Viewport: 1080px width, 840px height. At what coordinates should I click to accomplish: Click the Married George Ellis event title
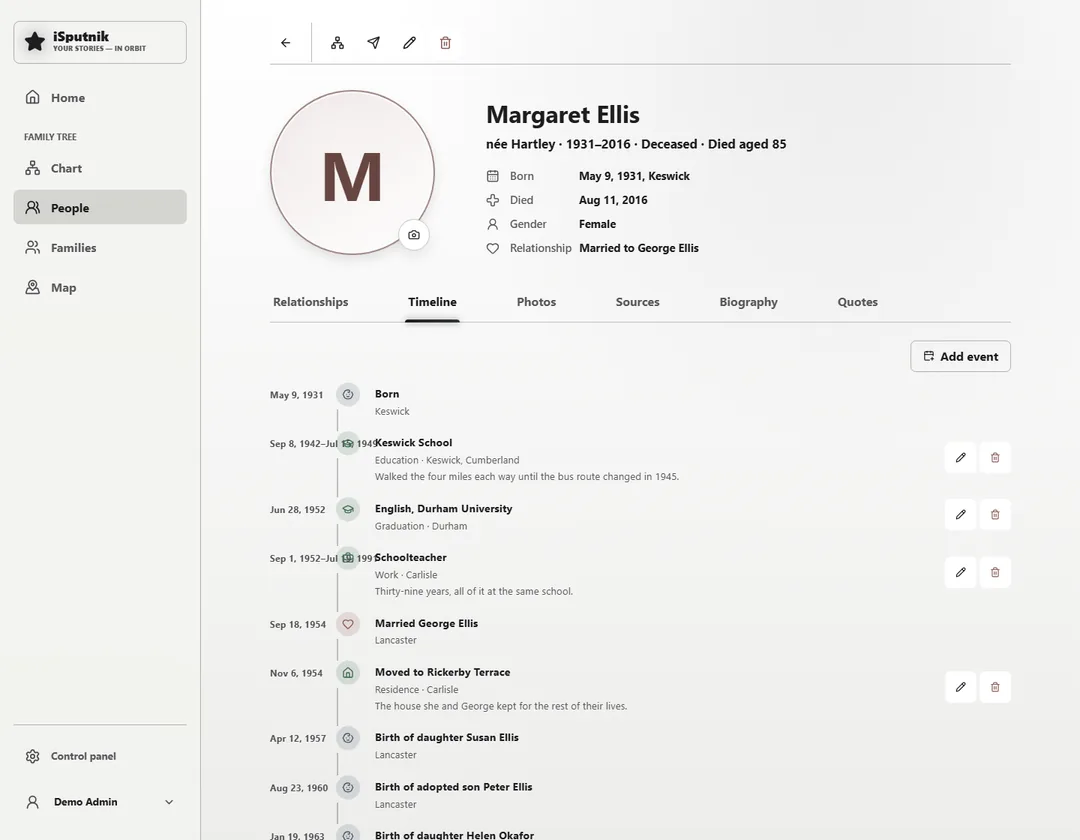pos(426,623)
